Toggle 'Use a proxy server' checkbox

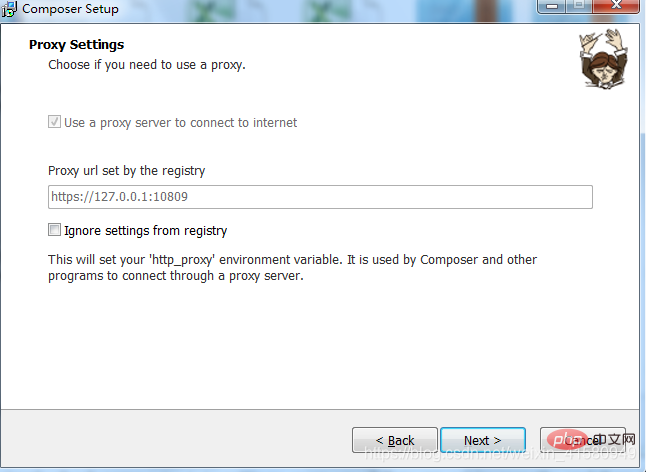[54, 122]
